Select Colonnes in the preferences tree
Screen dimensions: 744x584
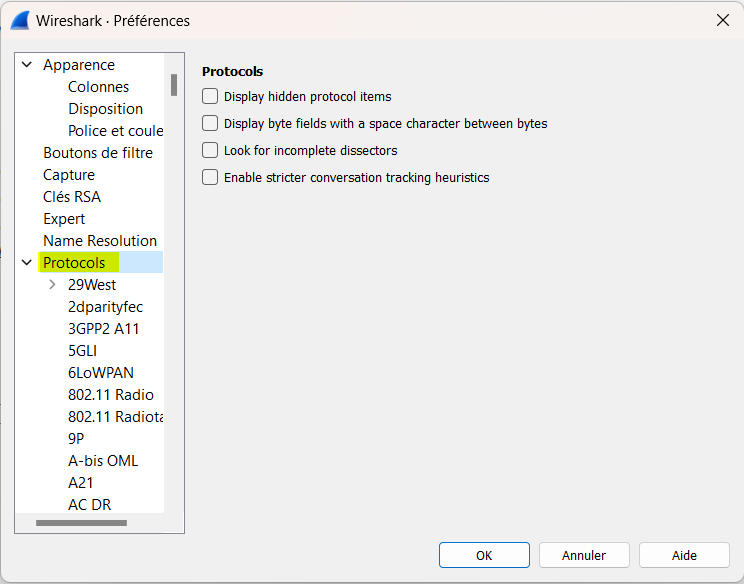[98, 87]
